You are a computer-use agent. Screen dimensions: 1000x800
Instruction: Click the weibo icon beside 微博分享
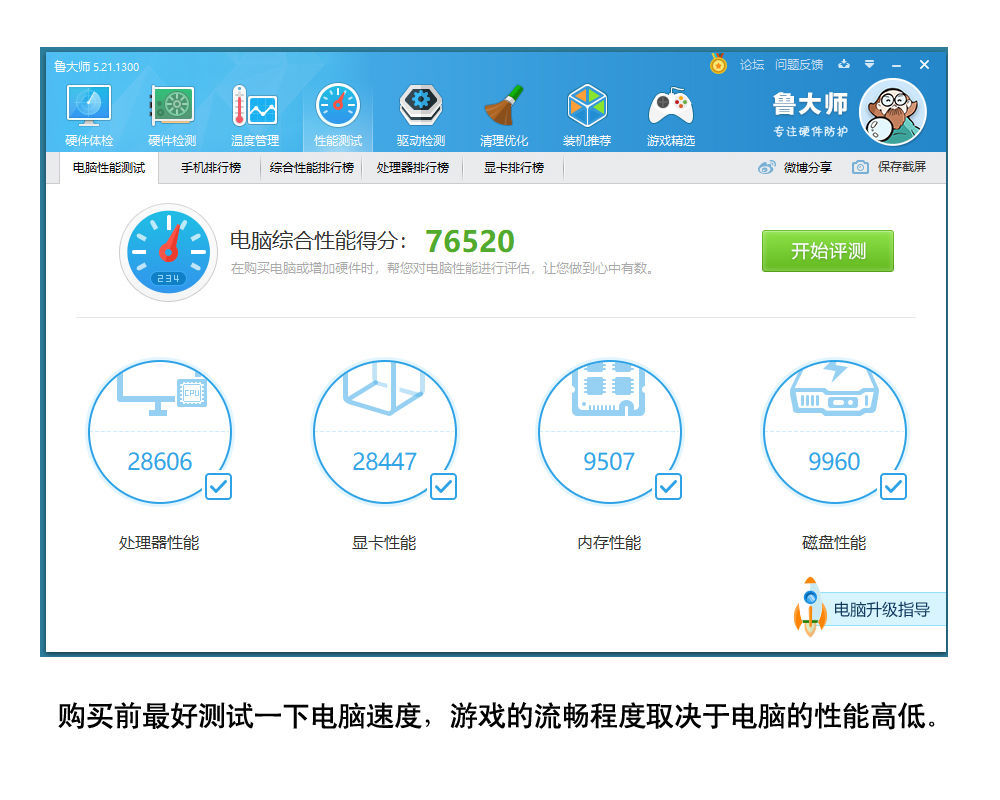pos(767,167)
